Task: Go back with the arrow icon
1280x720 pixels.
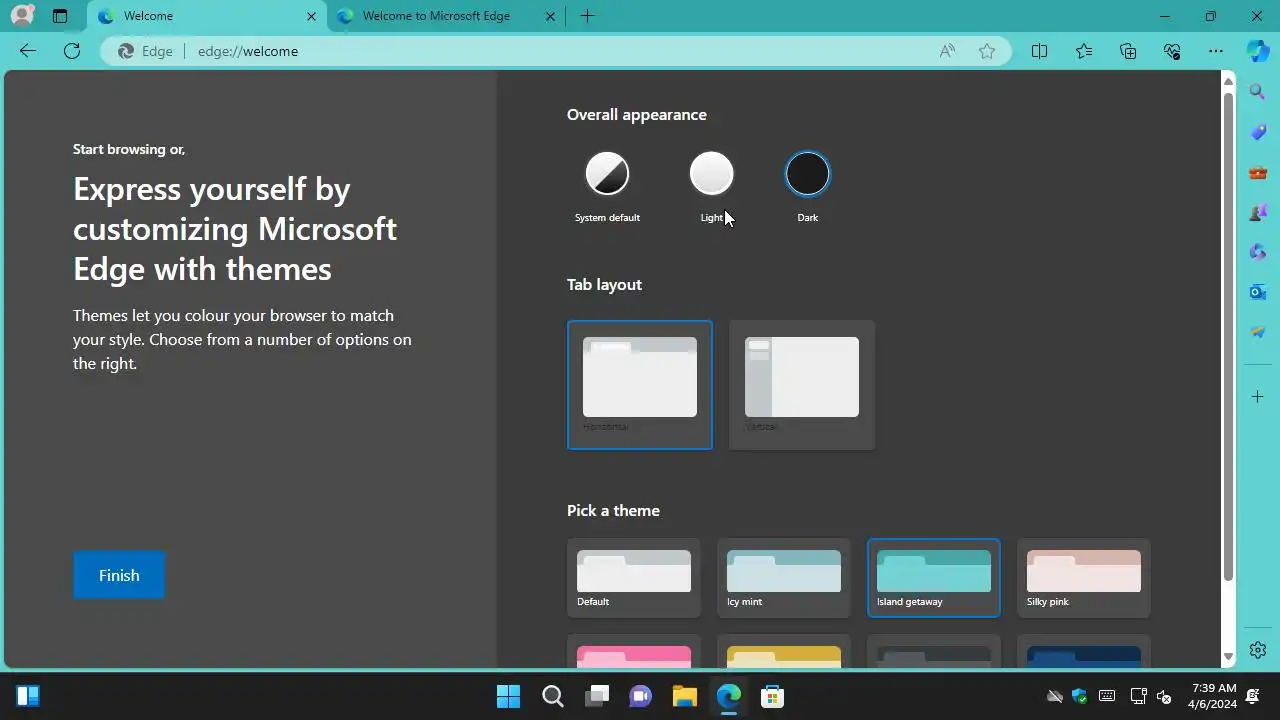Action: pos(28,51)
